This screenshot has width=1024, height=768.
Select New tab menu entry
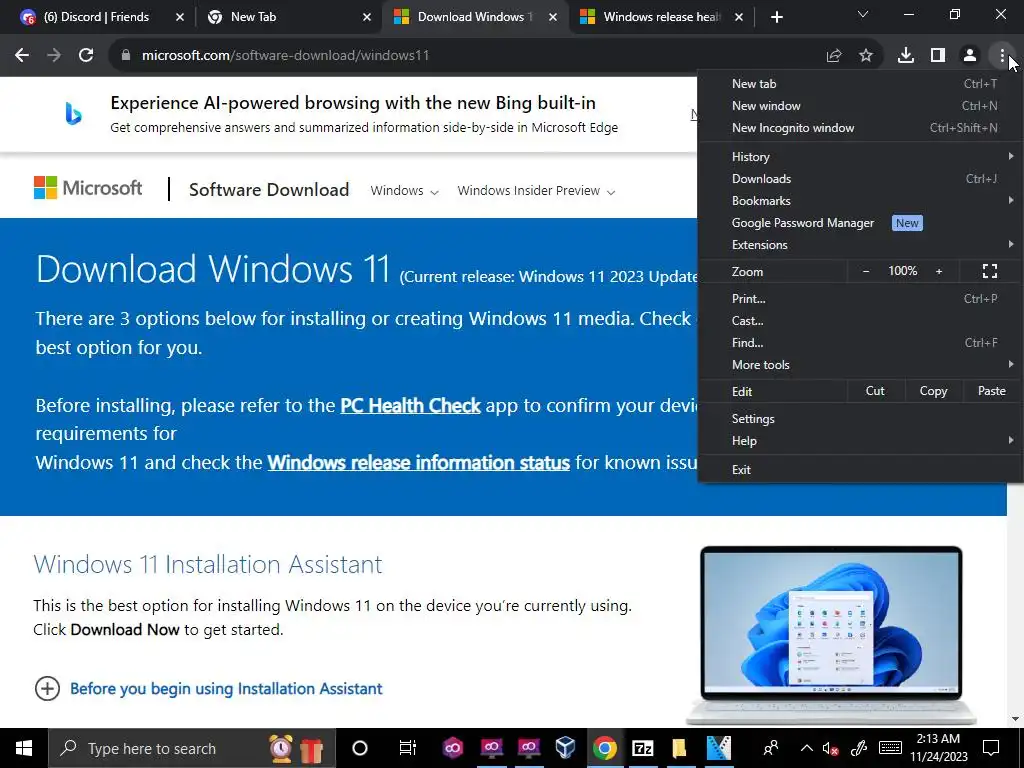(x=860, y=84)
